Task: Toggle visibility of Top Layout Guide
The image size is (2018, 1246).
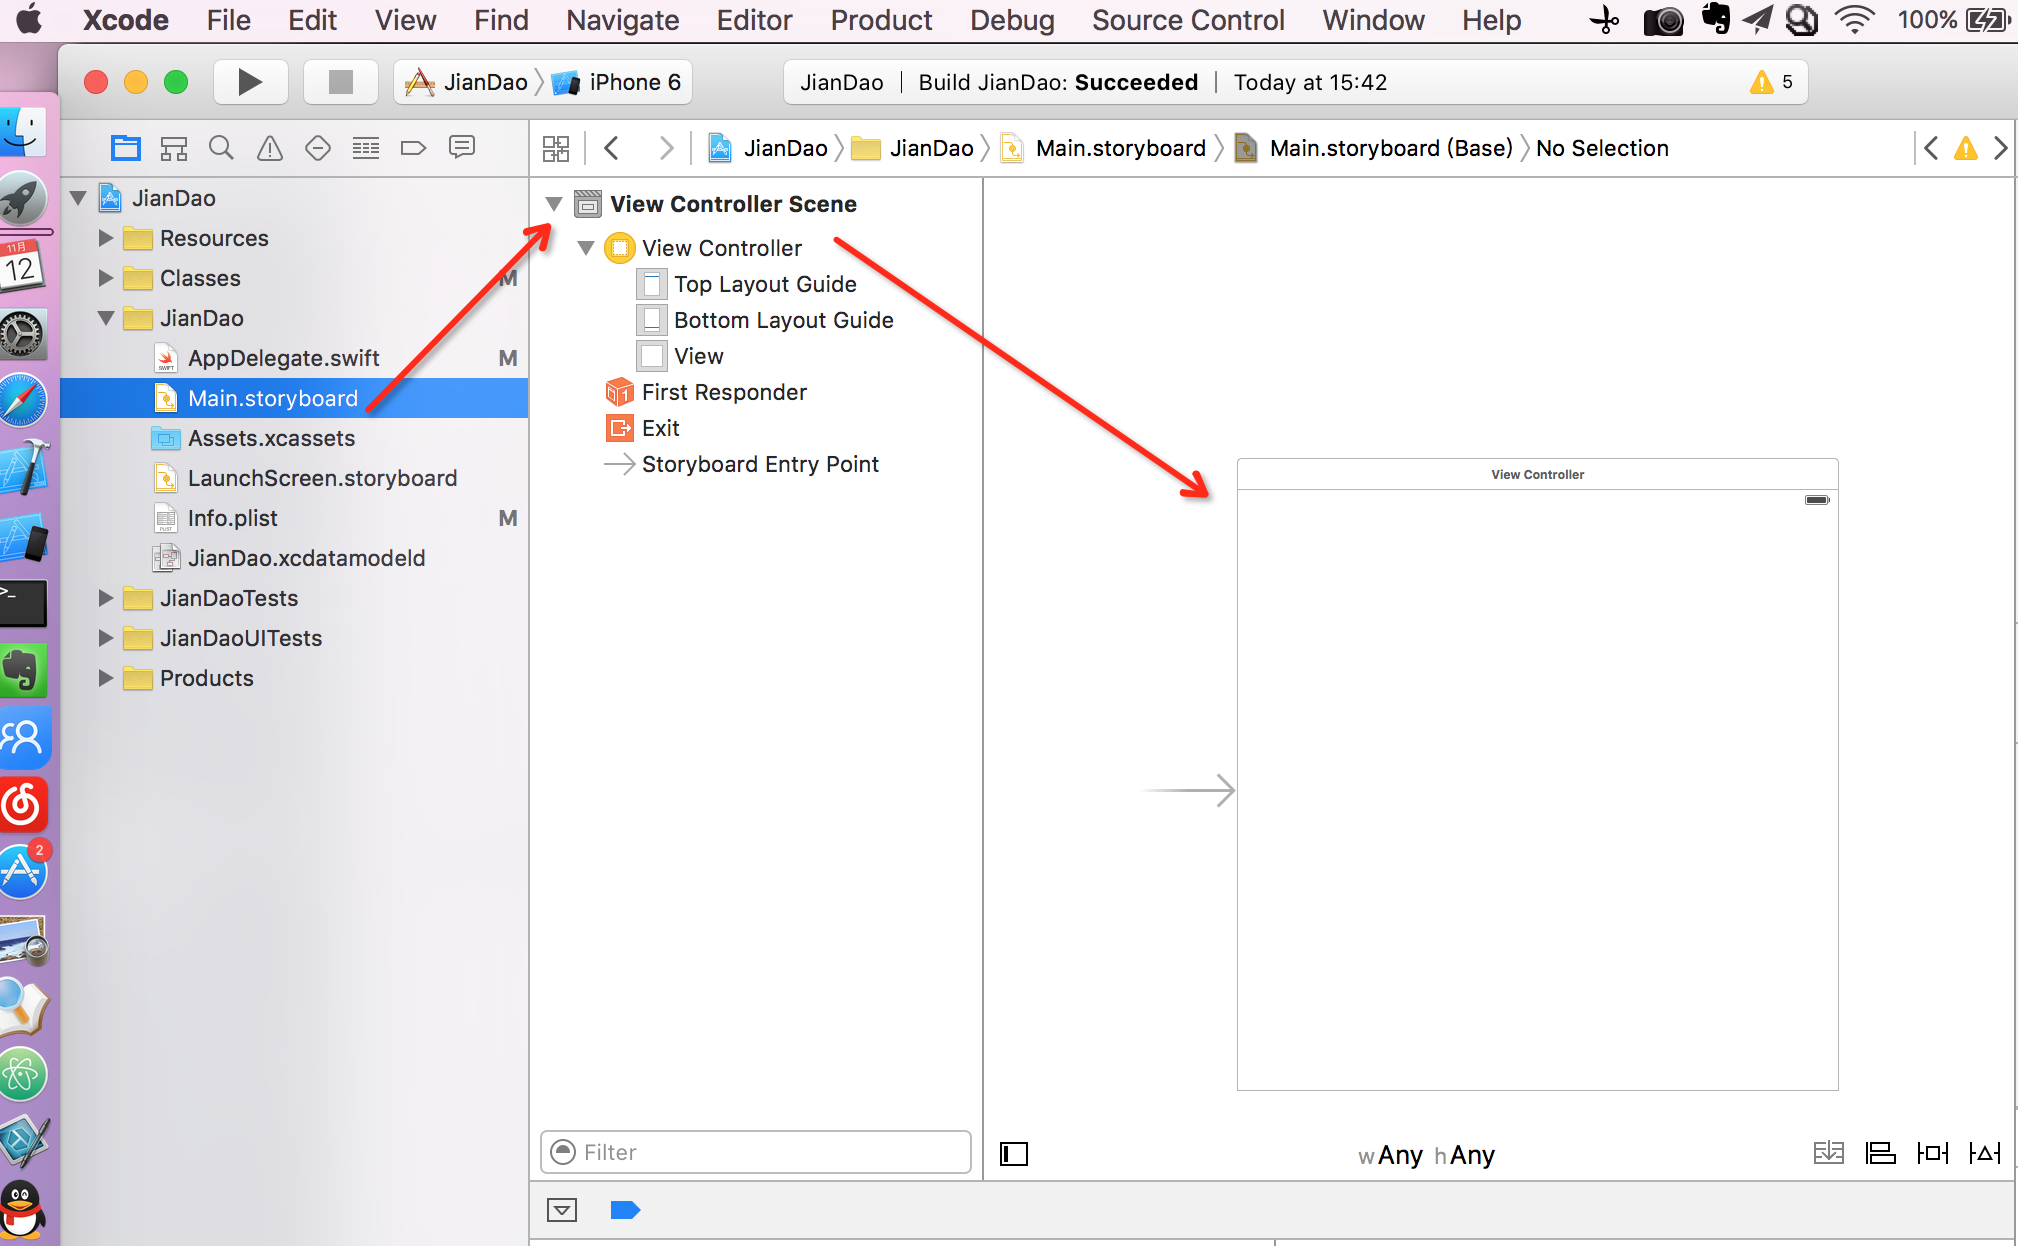Action: coord(649,284)
